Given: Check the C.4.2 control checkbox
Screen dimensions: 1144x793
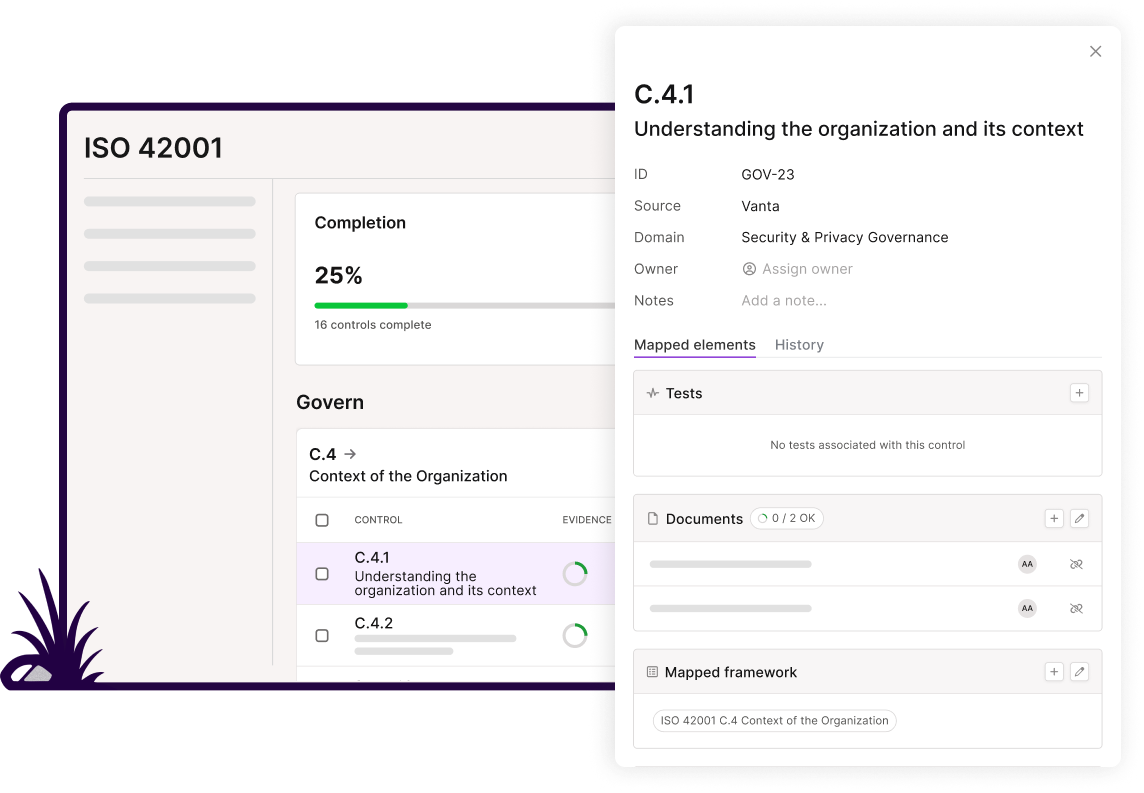Looking at the screenshot, I should coord(322,634).
